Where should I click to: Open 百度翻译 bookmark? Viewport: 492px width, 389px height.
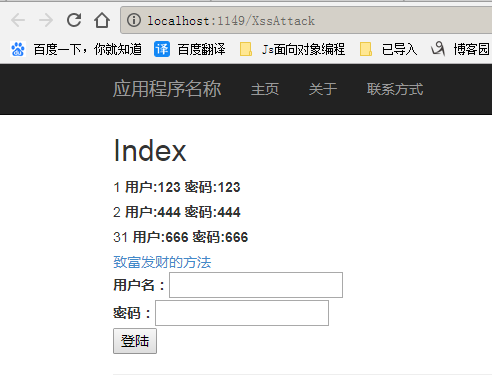201,49
